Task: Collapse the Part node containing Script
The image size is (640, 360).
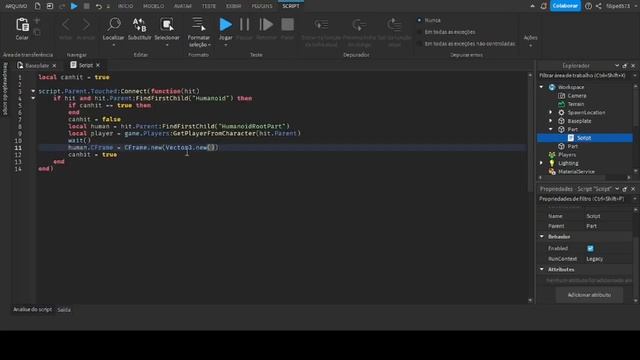Action: click(551, 129)
